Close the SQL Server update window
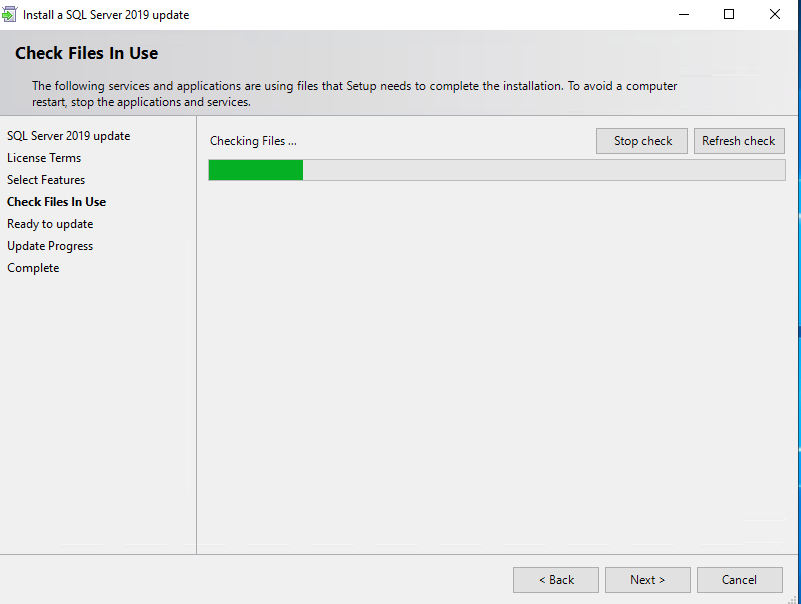 pos(775,15)
